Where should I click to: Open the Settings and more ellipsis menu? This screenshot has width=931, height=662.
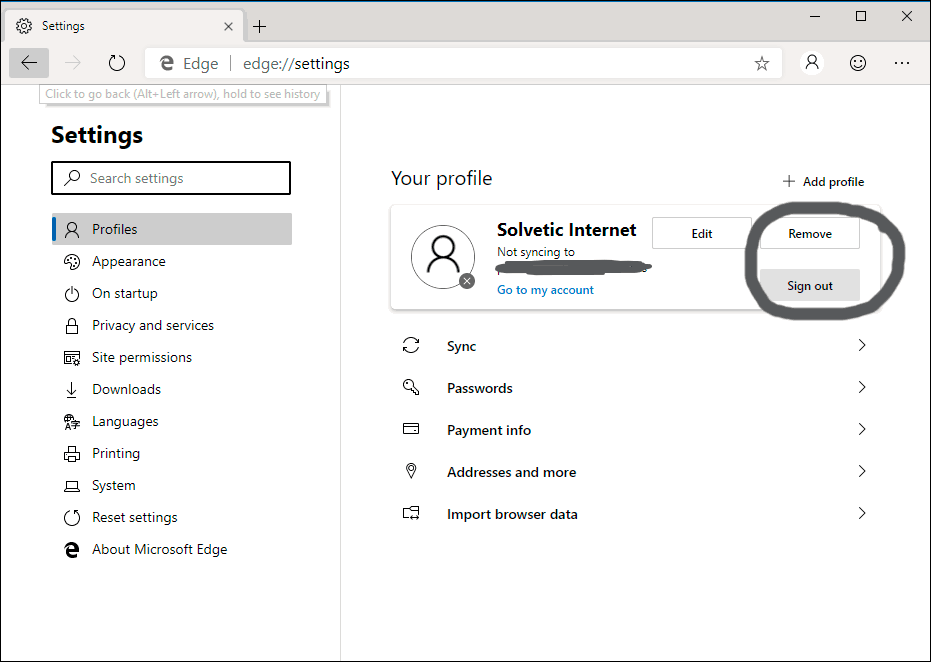pos(902,63)
